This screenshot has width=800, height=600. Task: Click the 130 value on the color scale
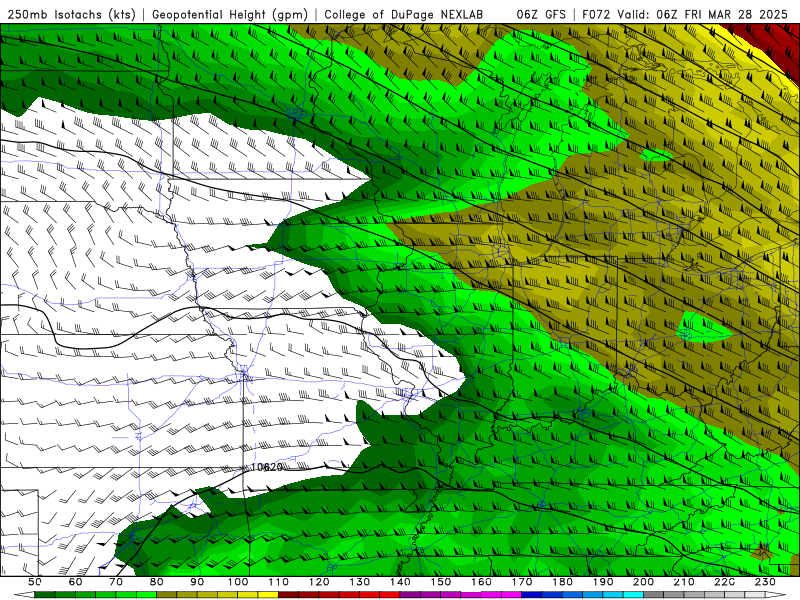[360, 582]
